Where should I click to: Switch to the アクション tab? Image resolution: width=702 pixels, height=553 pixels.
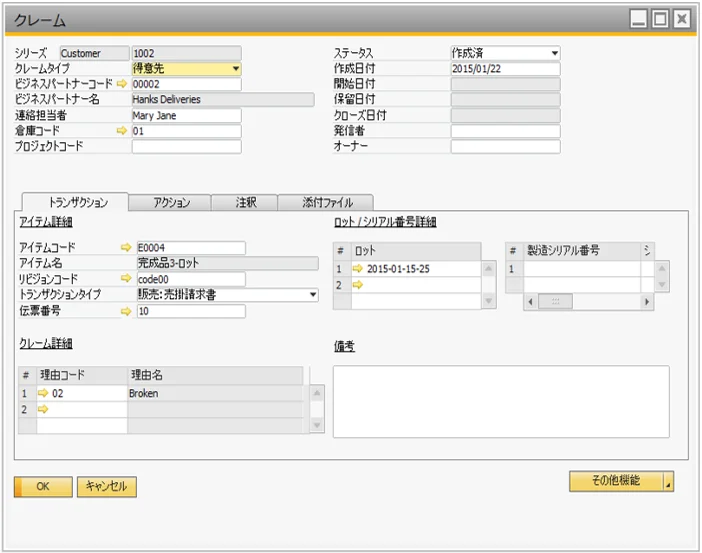(170, 202)
